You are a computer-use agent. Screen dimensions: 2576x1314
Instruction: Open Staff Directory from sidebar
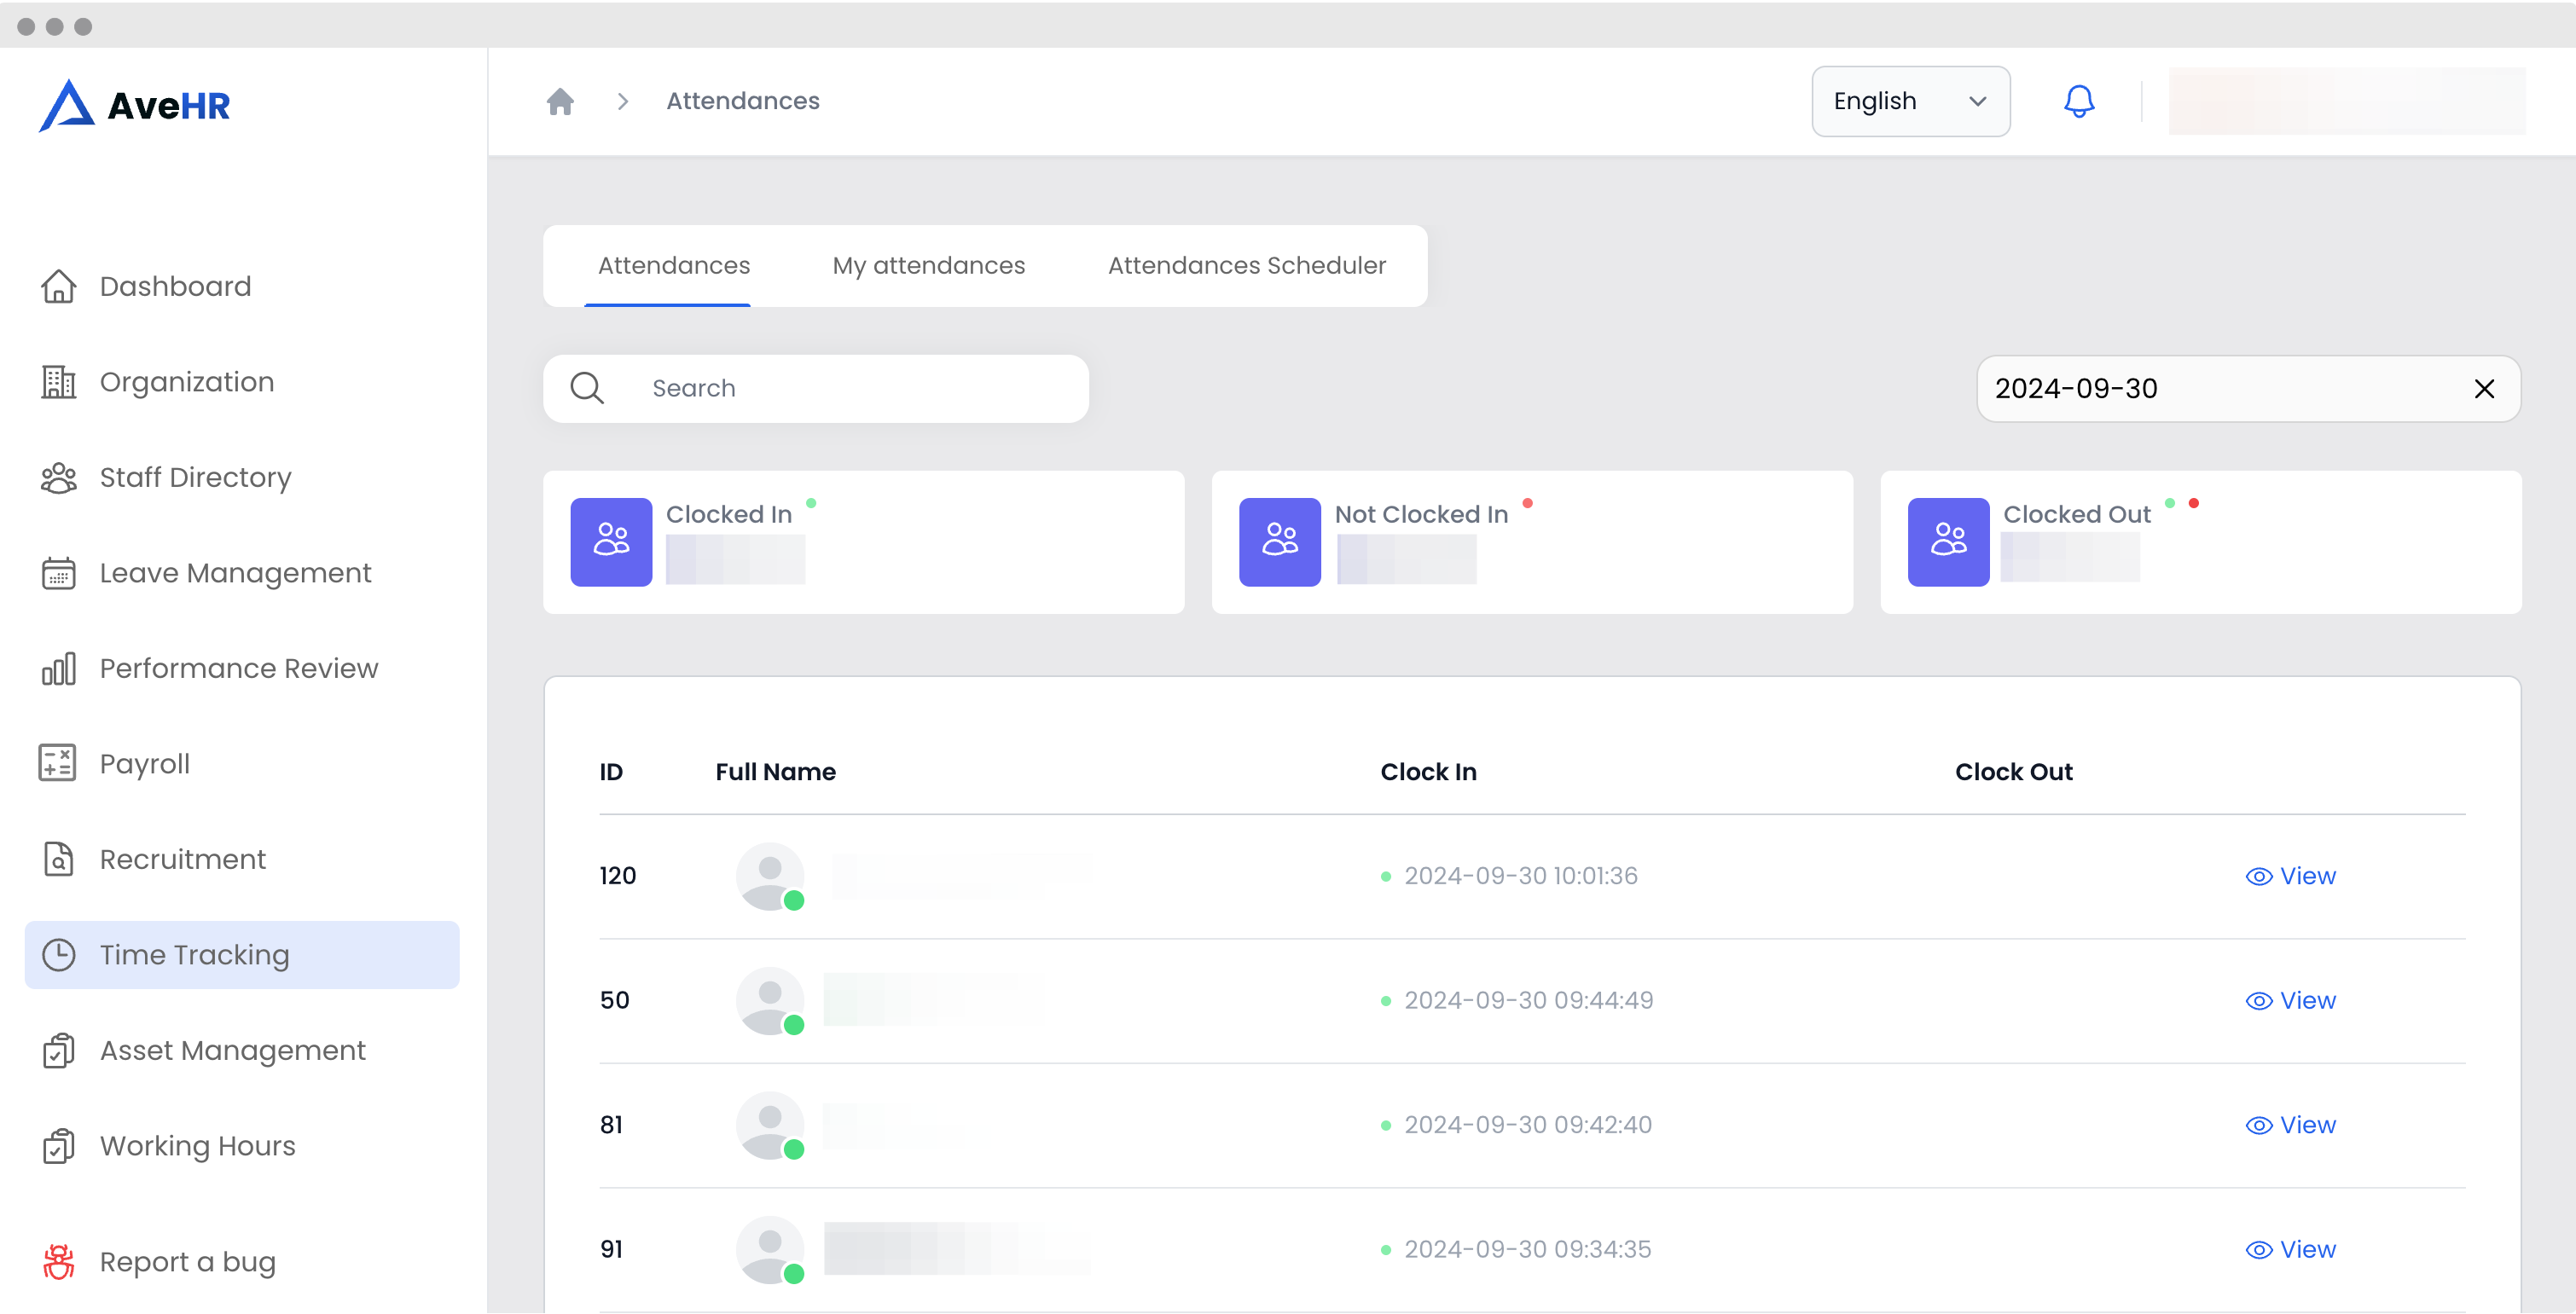pos(195,478)
